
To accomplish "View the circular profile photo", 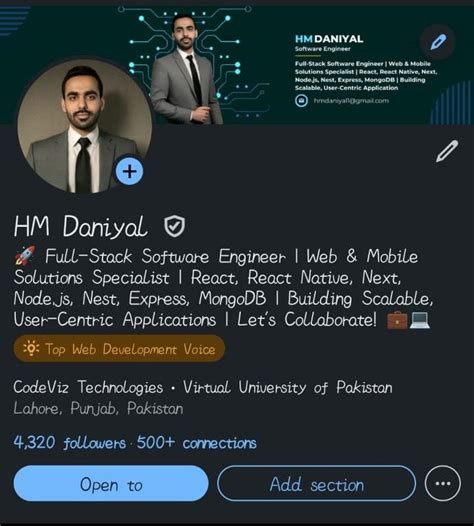I will (85, 126).
